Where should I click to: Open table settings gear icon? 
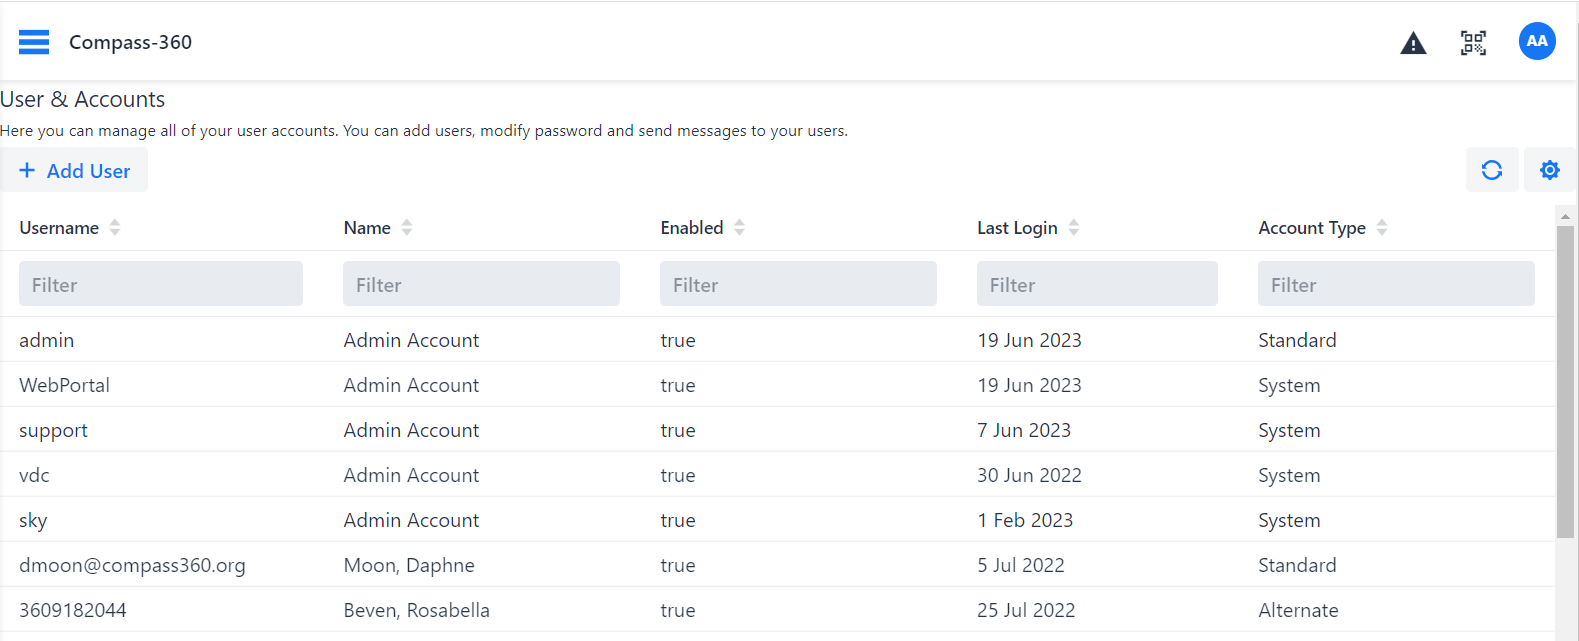pyautogui.click(x=1550, y=170)
